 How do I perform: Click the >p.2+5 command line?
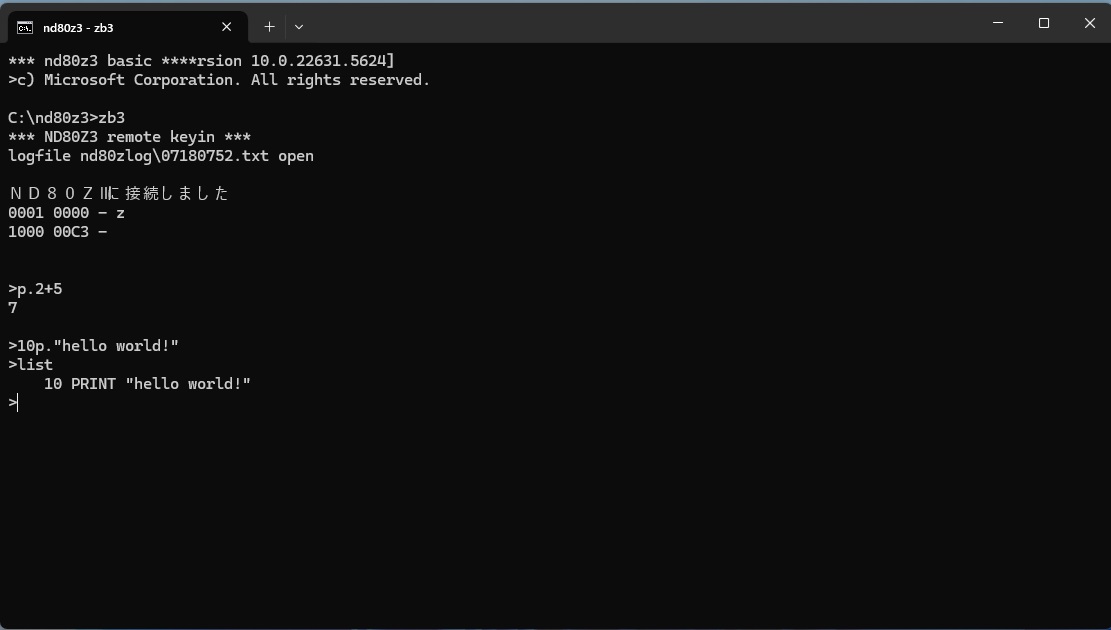pos(35,289)
